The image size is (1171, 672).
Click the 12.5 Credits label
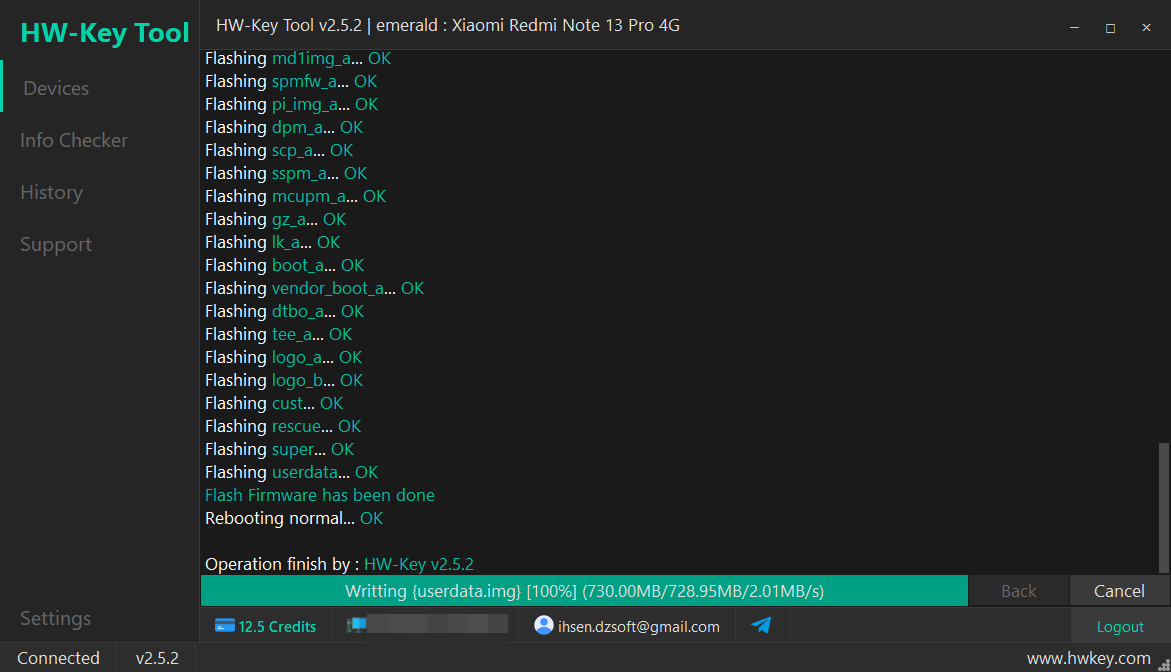[277, 626]
